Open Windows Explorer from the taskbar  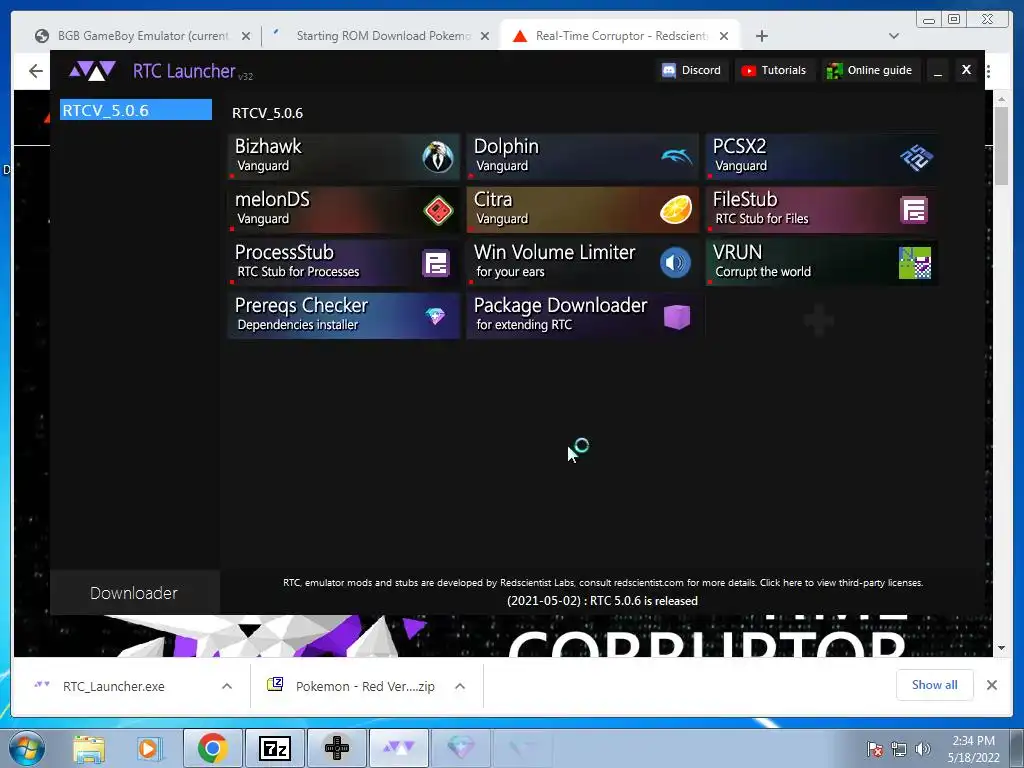pyautogui.click(x=89, y=748)
